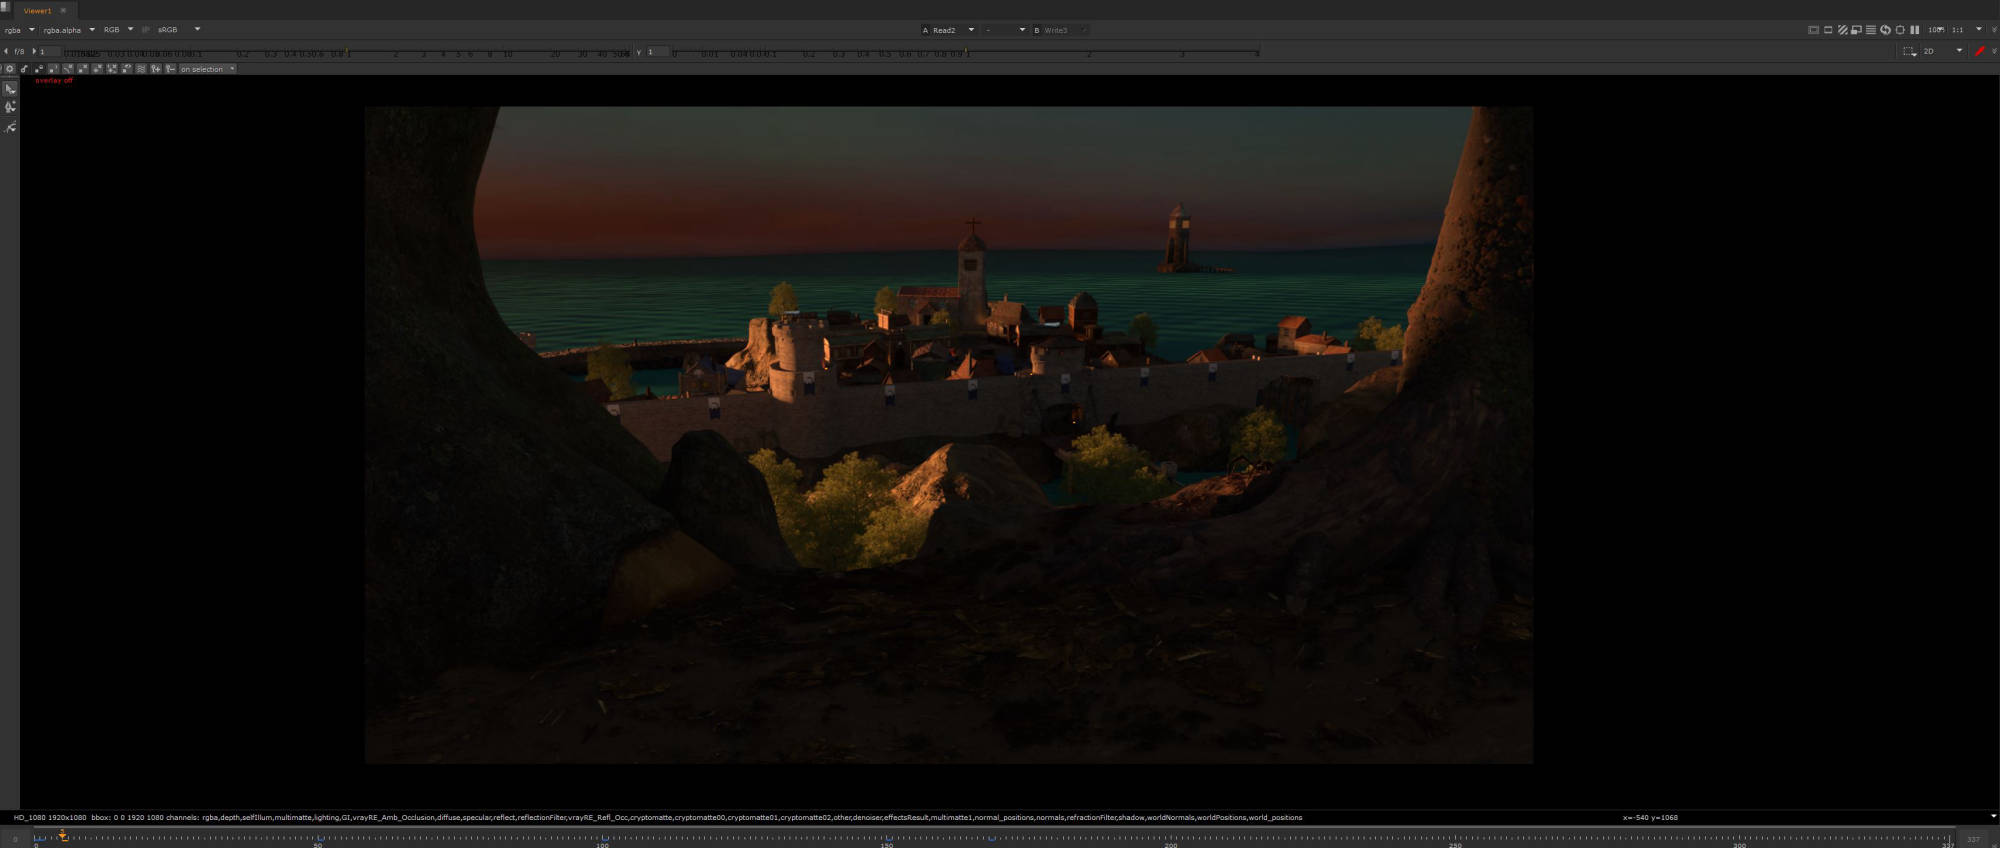Click the decrease f-stop left arrow
This screenshot has width=2000, height=848.
[x=6, y=51]
